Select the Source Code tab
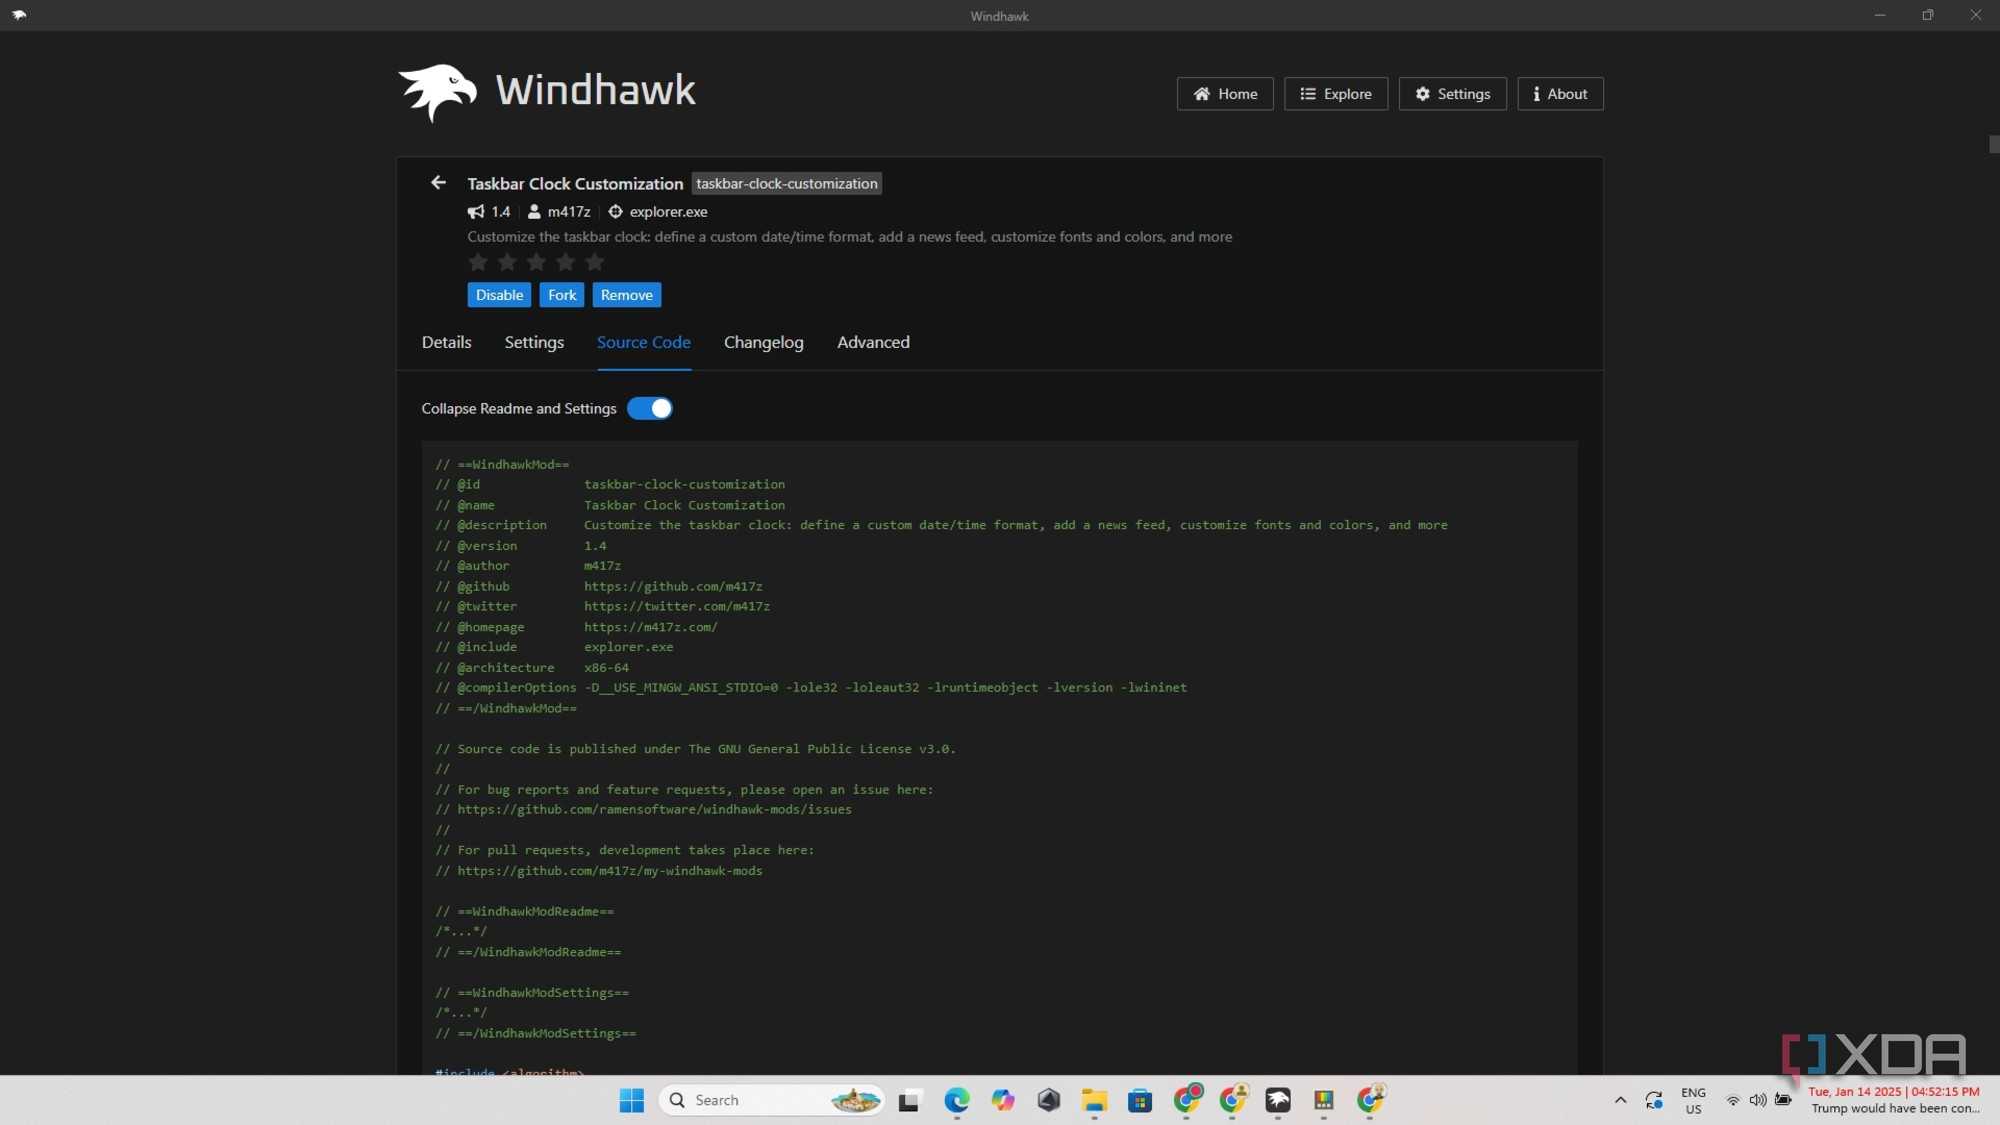This screenshot has width=2000, height=1125. point(644,342)
